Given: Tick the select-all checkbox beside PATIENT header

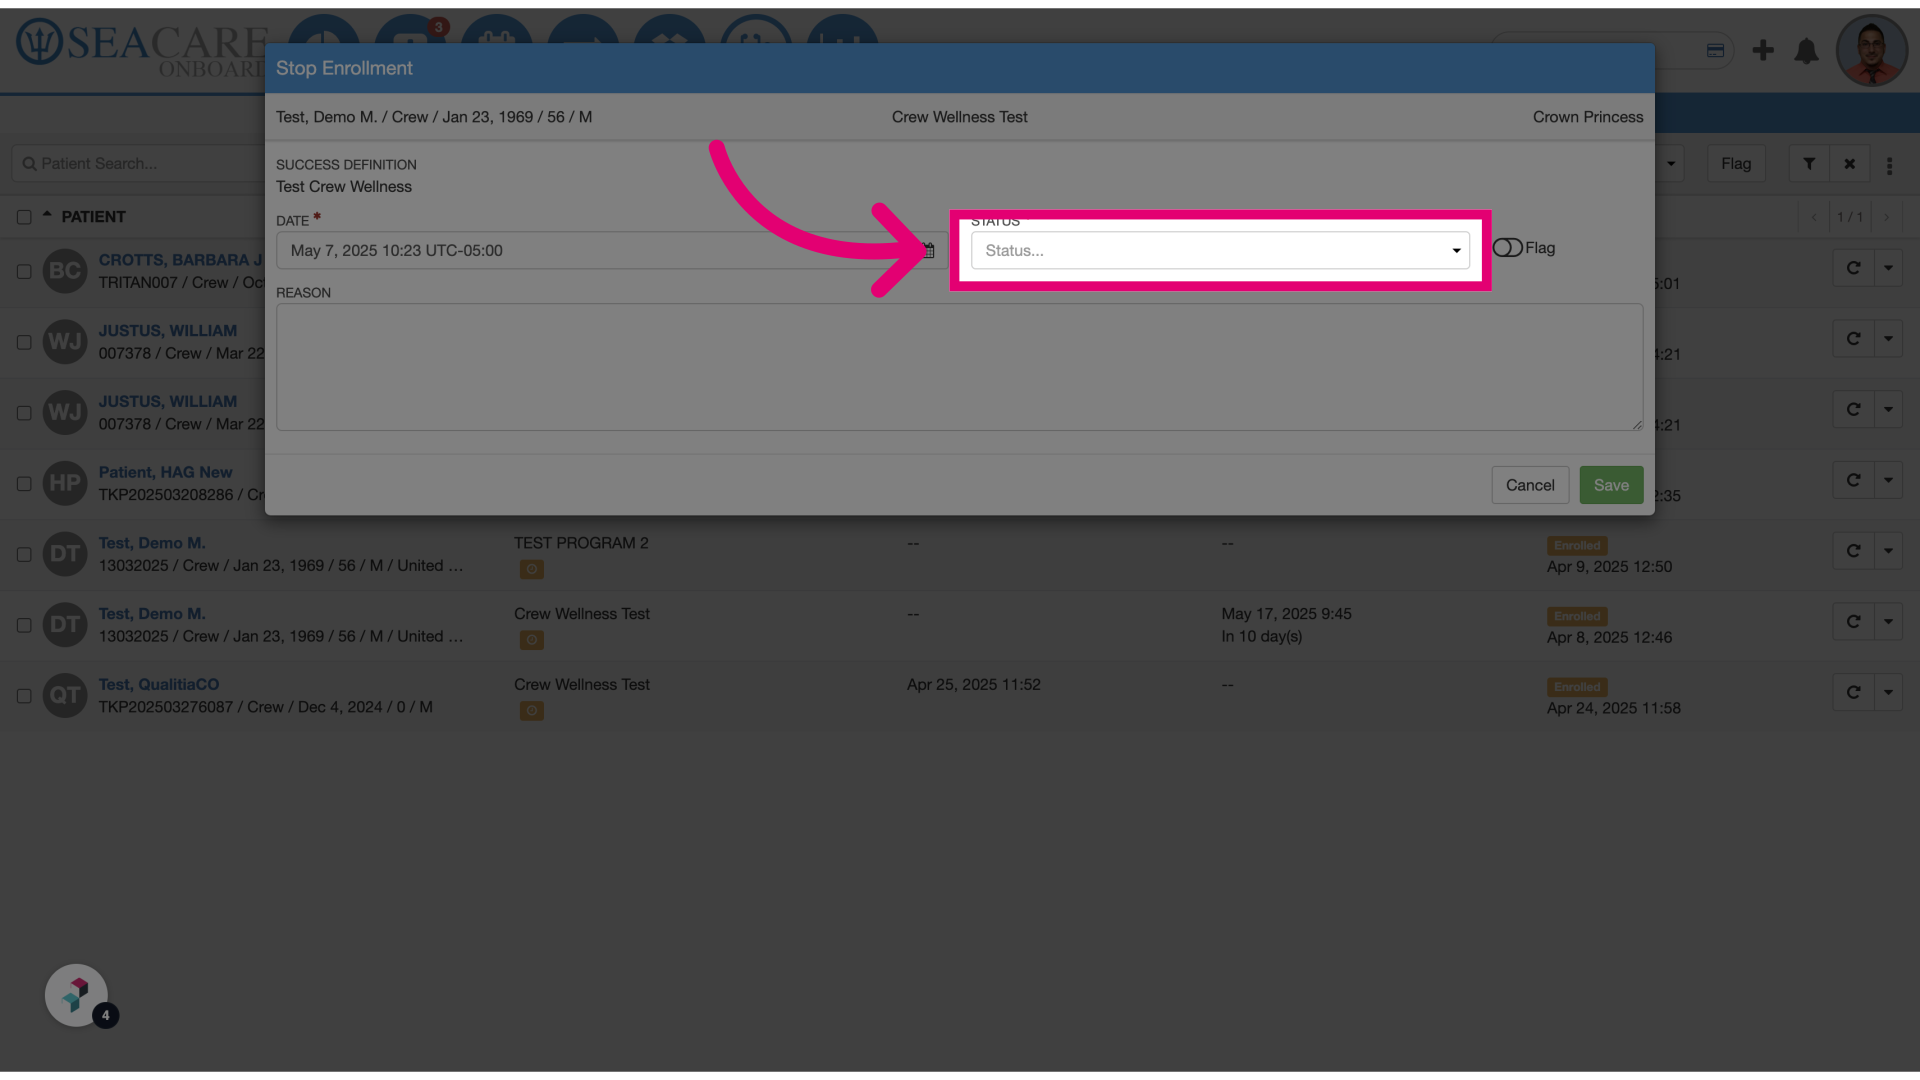Looking at the screenshot, I should [x=24, y=217].
